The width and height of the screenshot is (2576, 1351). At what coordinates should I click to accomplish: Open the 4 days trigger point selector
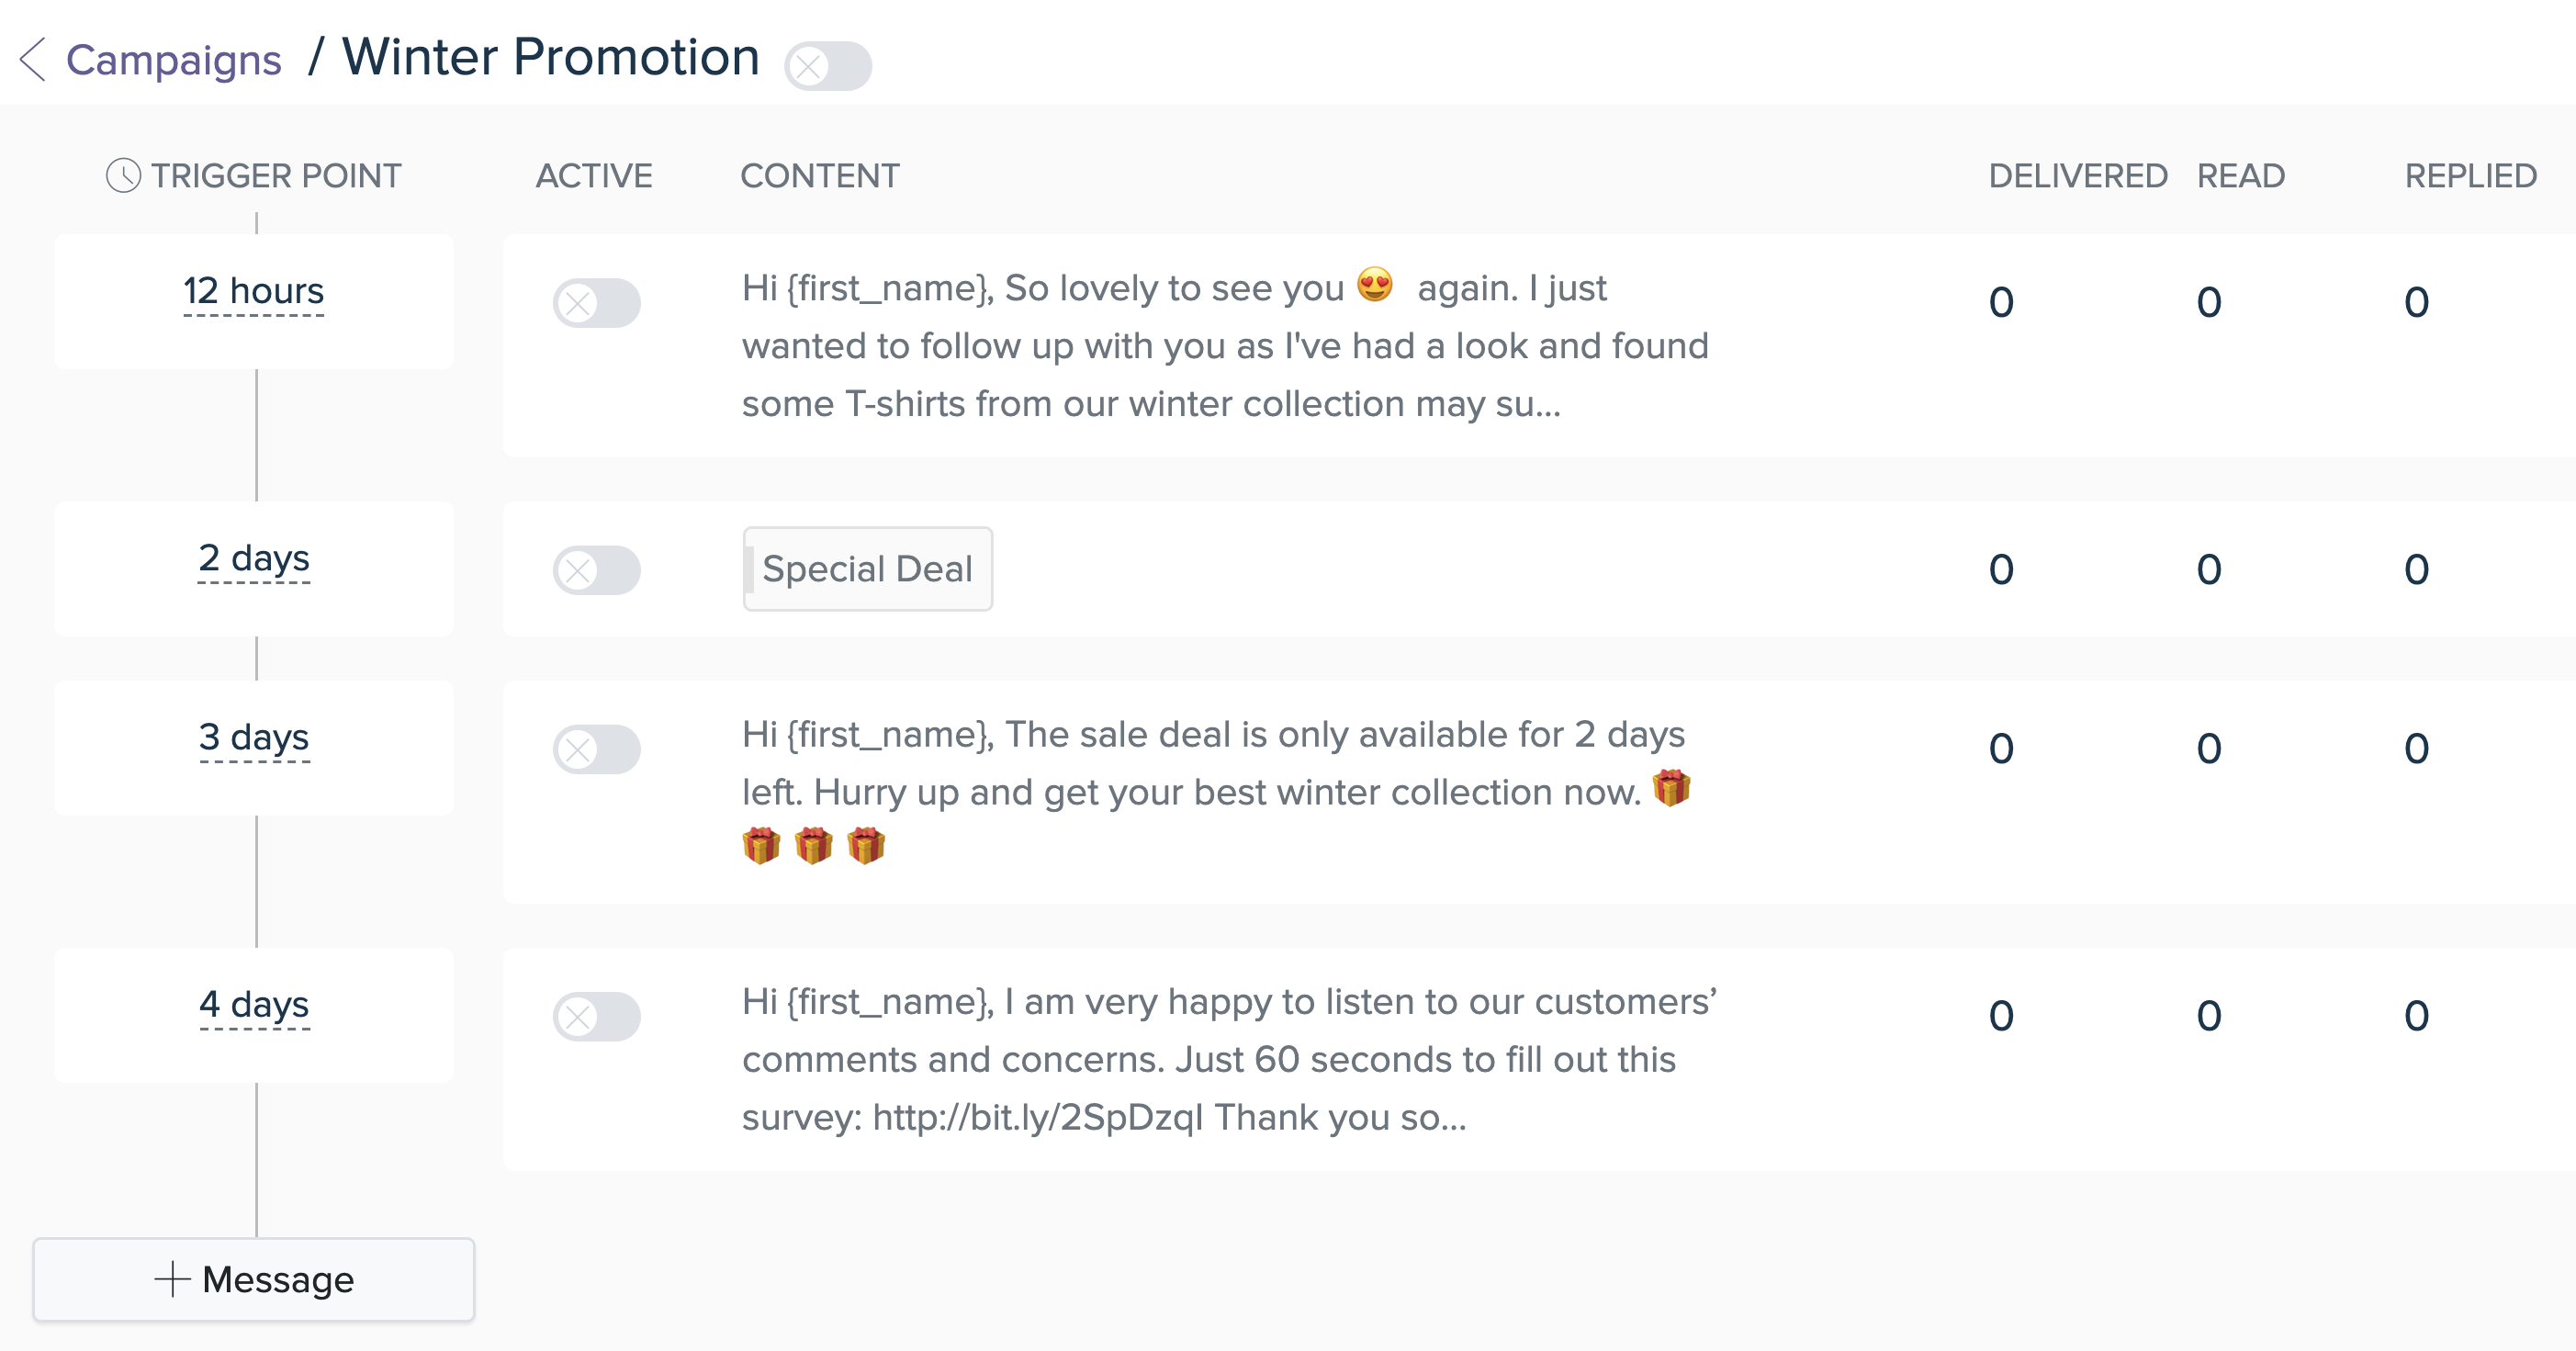click(254, 1005)
